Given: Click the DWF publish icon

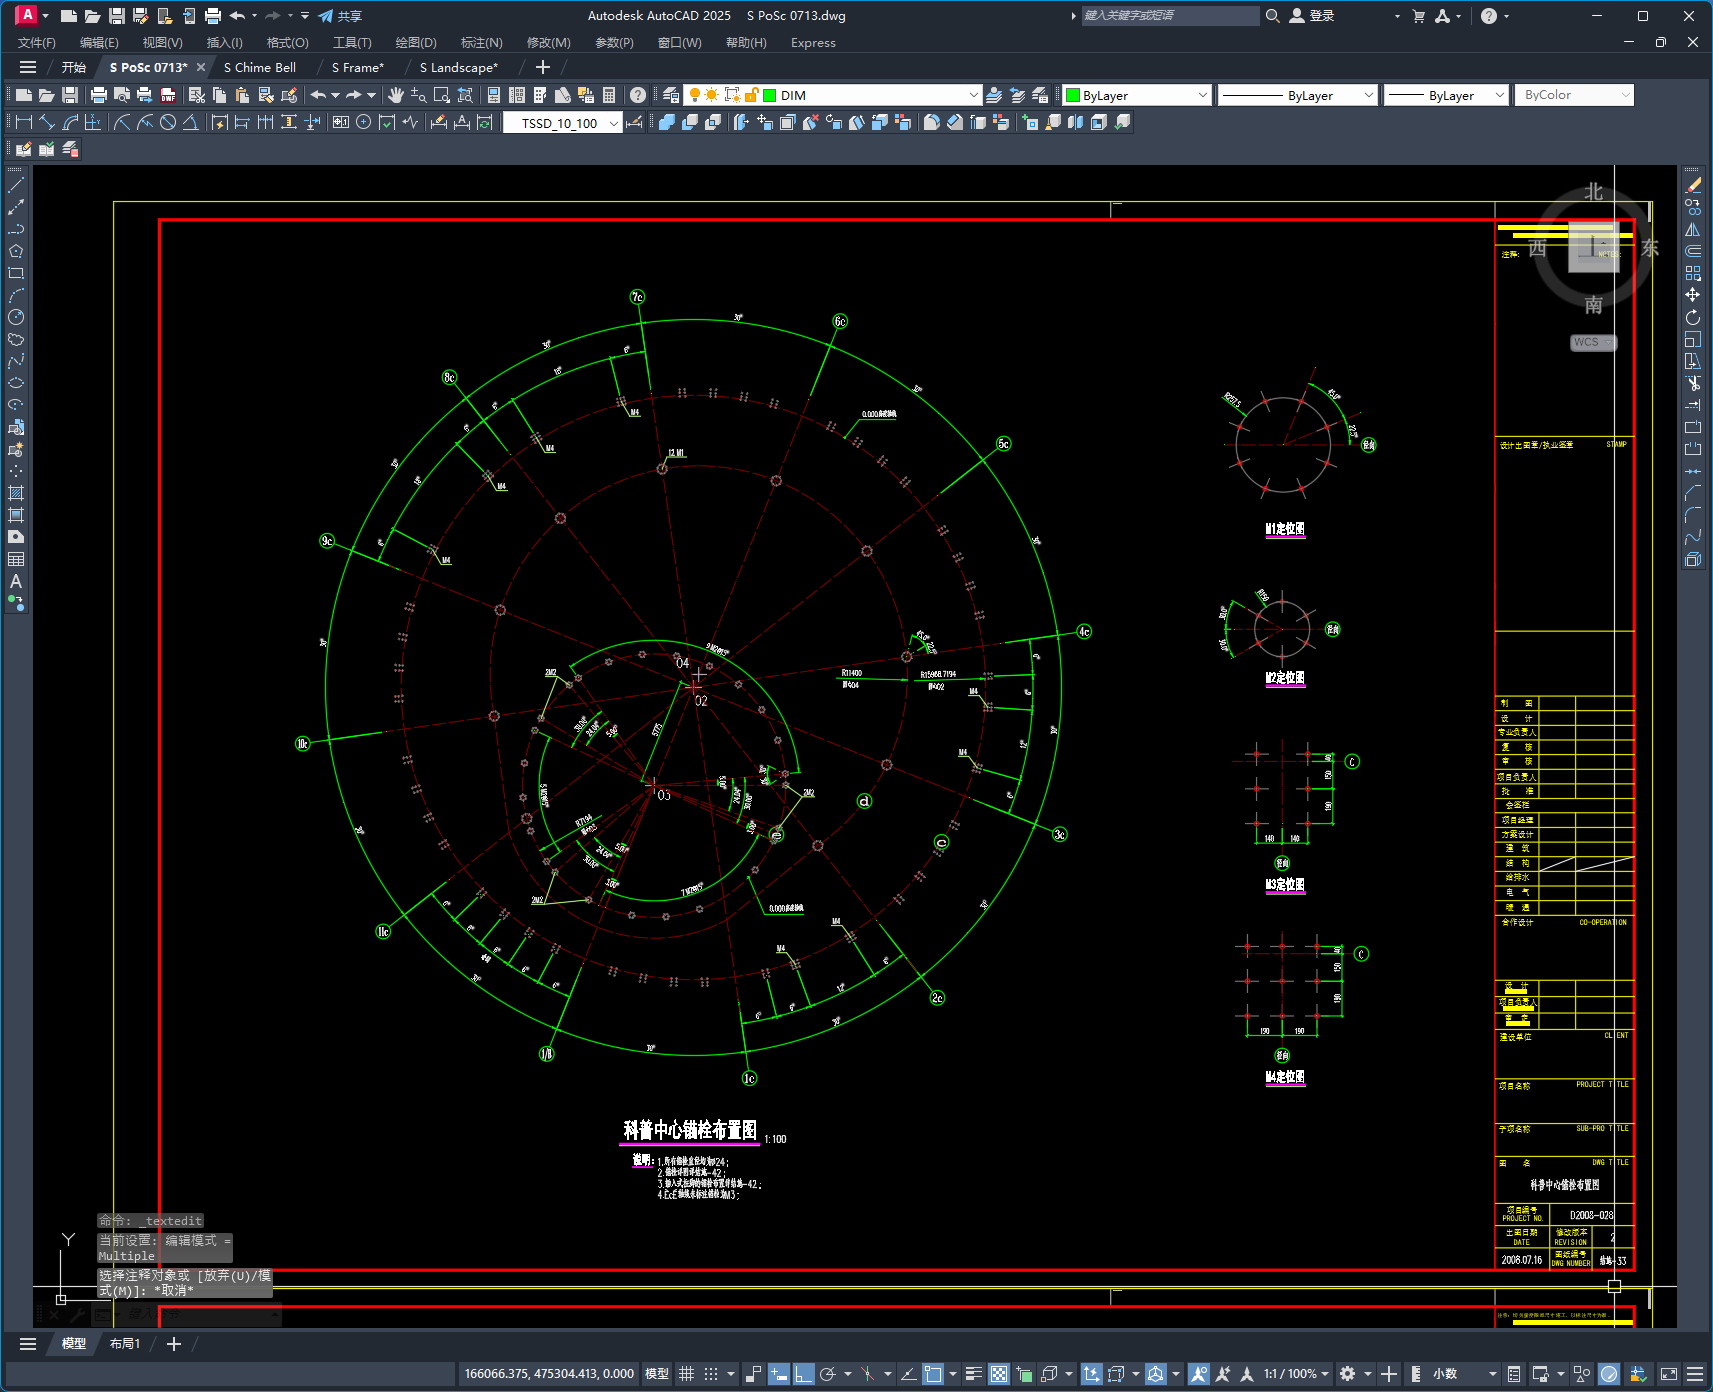Looking at the screenshot, I should click(x=168, y=95).
